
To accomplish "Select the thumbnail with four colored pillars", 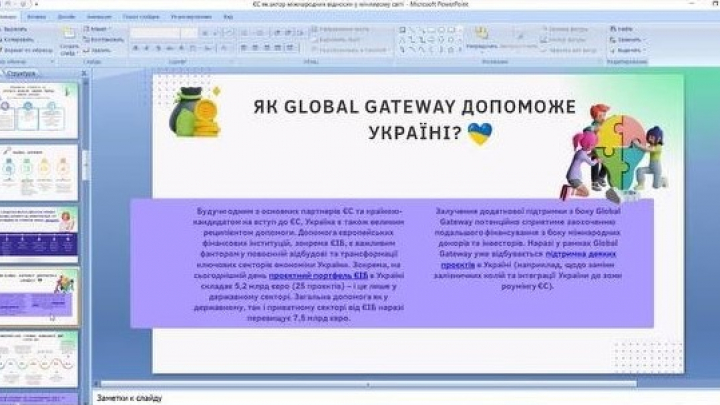I will [38, 173].
